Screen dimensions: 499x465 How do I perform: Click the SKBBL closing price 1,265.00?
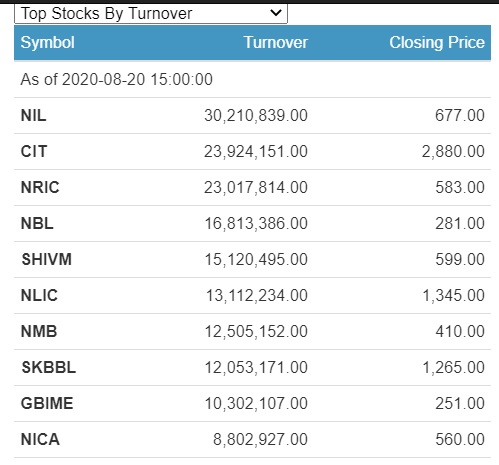tap(453, 368)
